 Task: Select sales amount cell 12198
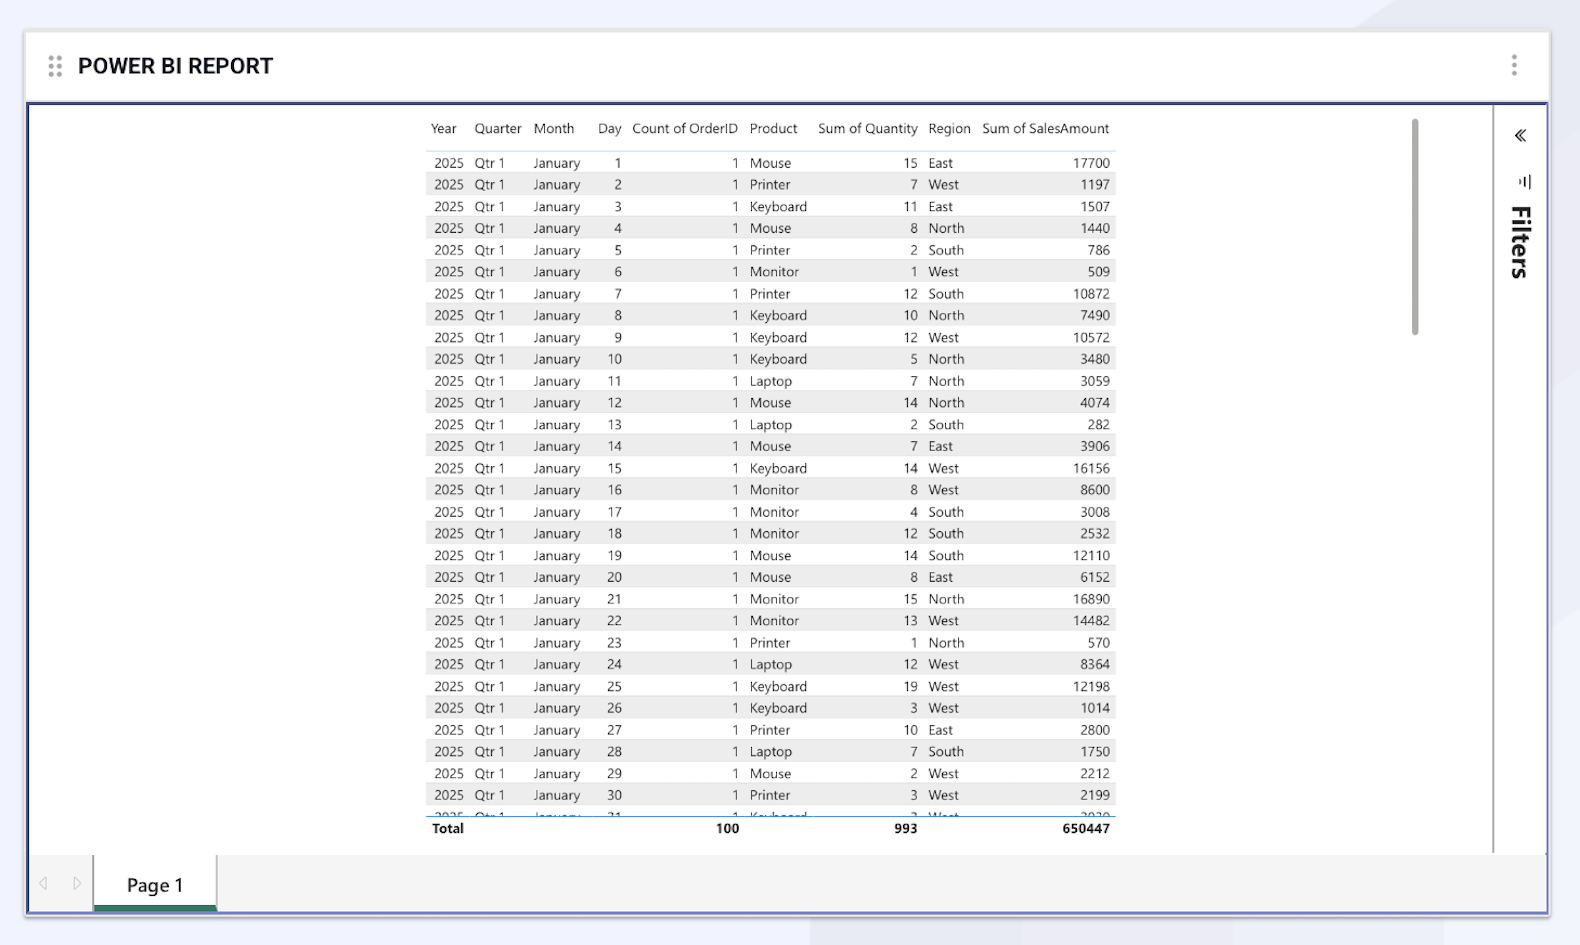pos(1091,687)
